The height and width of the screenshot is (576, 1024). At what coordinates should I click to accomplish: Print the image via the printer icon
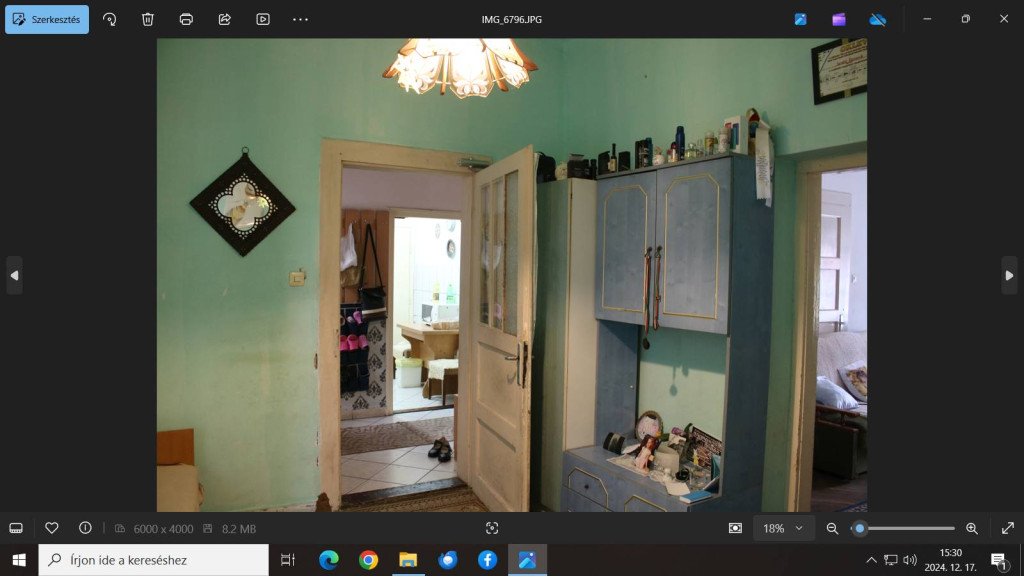(186, 19)
